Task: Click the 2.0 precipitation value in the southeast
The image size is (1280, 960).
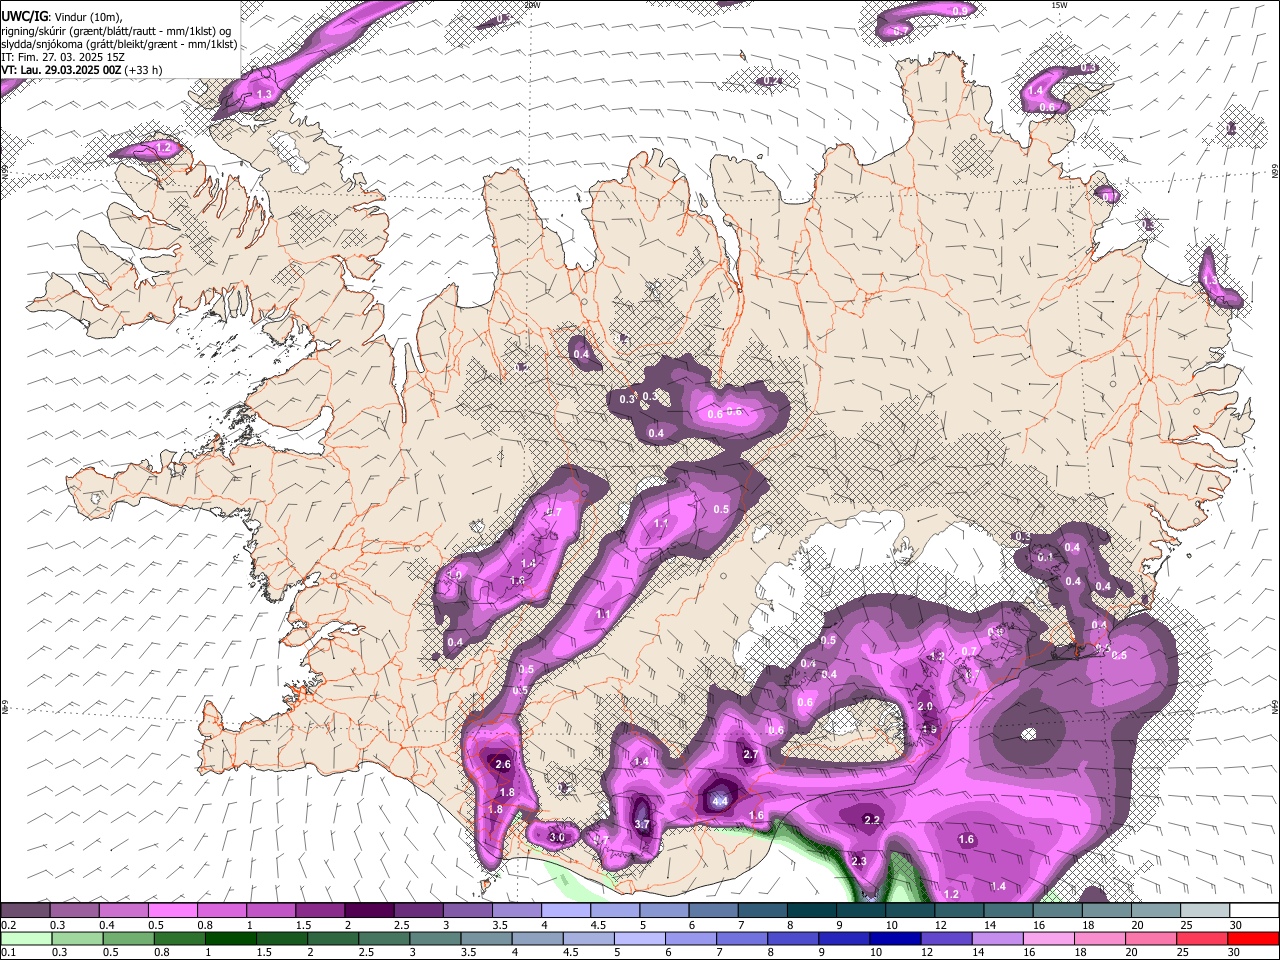Action: coord(925,706)
